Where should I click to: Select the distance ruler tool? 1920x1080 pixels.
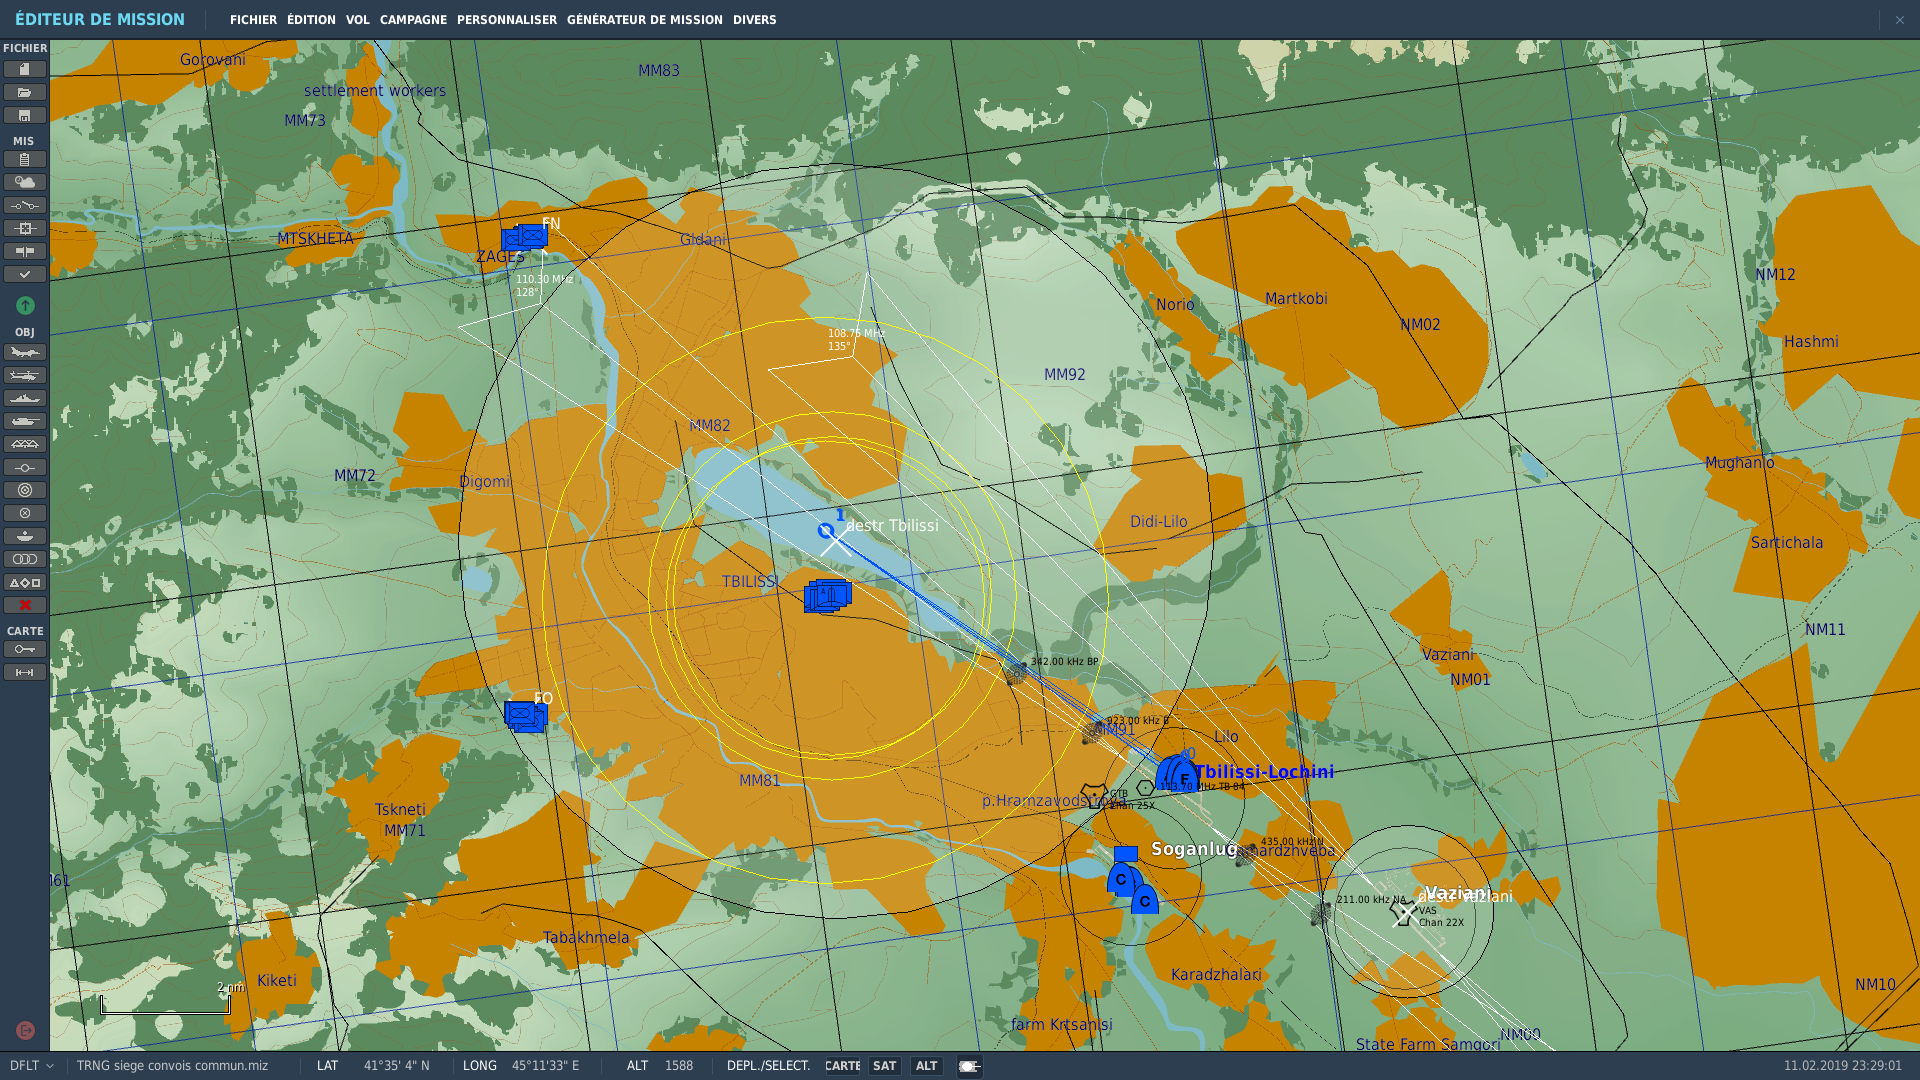[x=25, y=672]
